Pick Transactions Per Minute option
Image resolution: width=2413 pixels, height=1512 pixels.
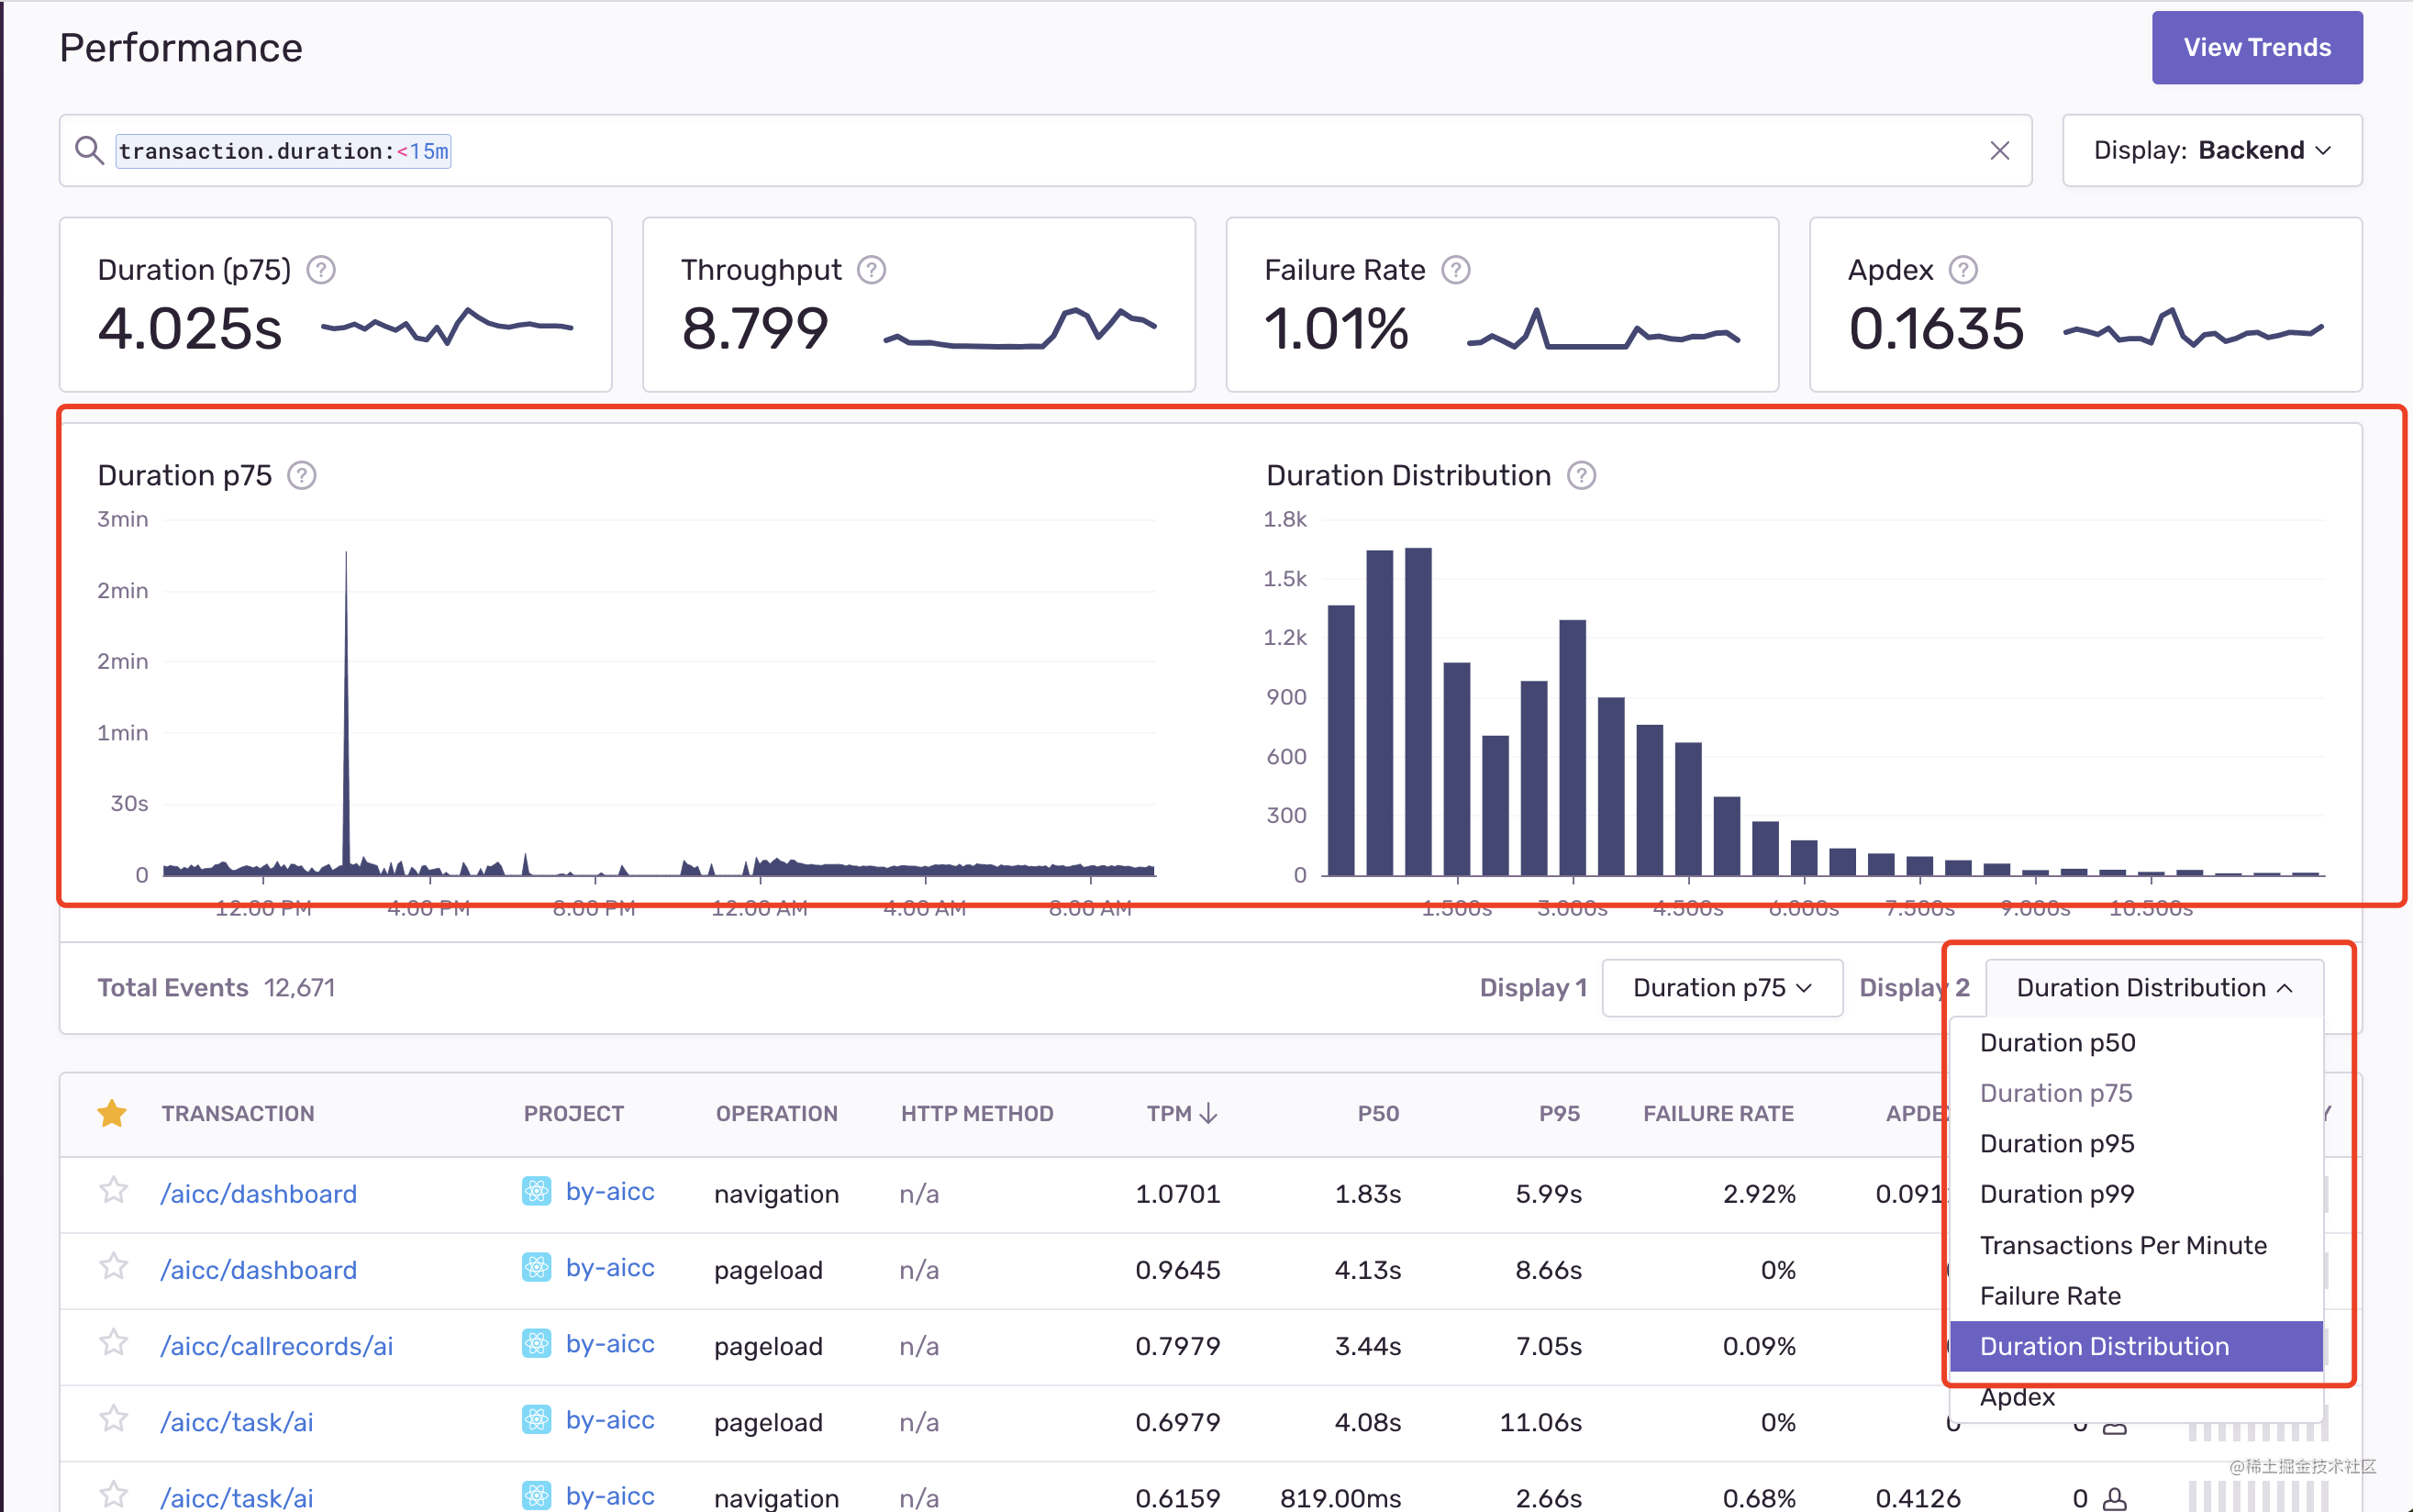[2136, 1245]
